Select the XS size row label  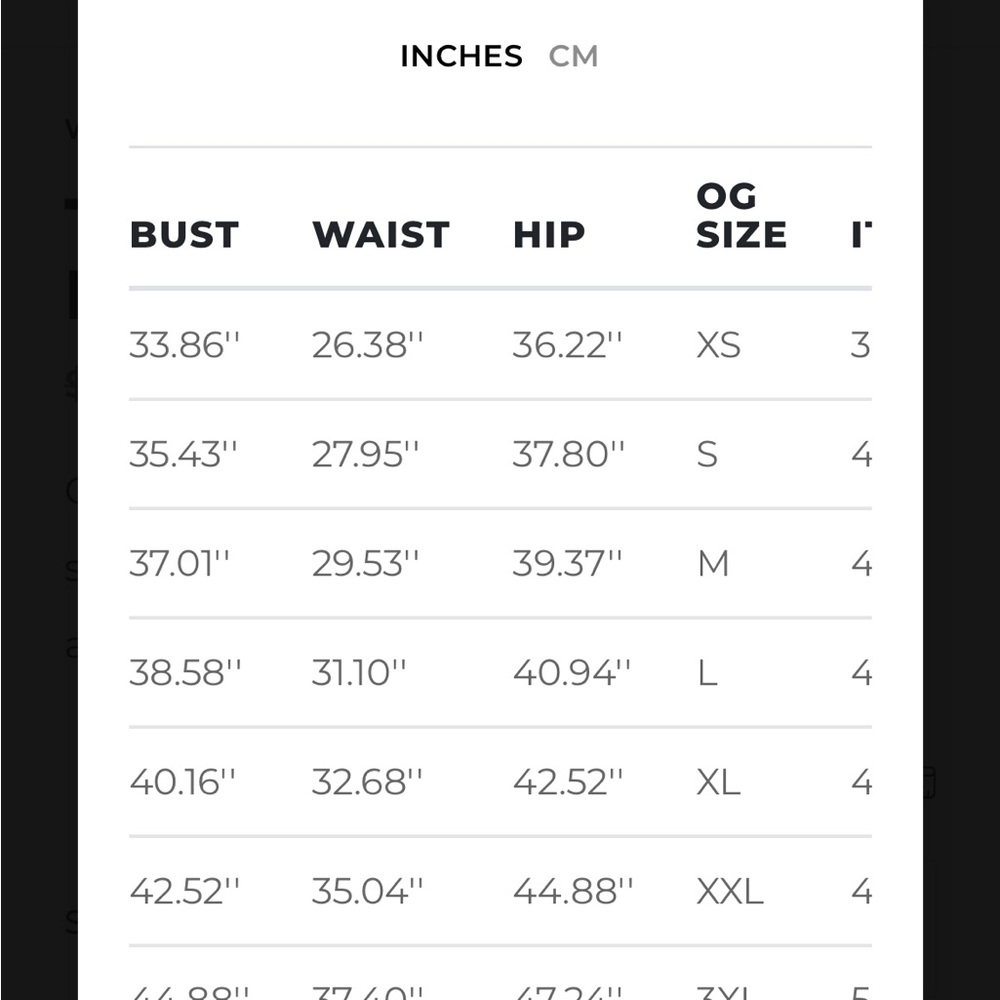tap(718, 345)
